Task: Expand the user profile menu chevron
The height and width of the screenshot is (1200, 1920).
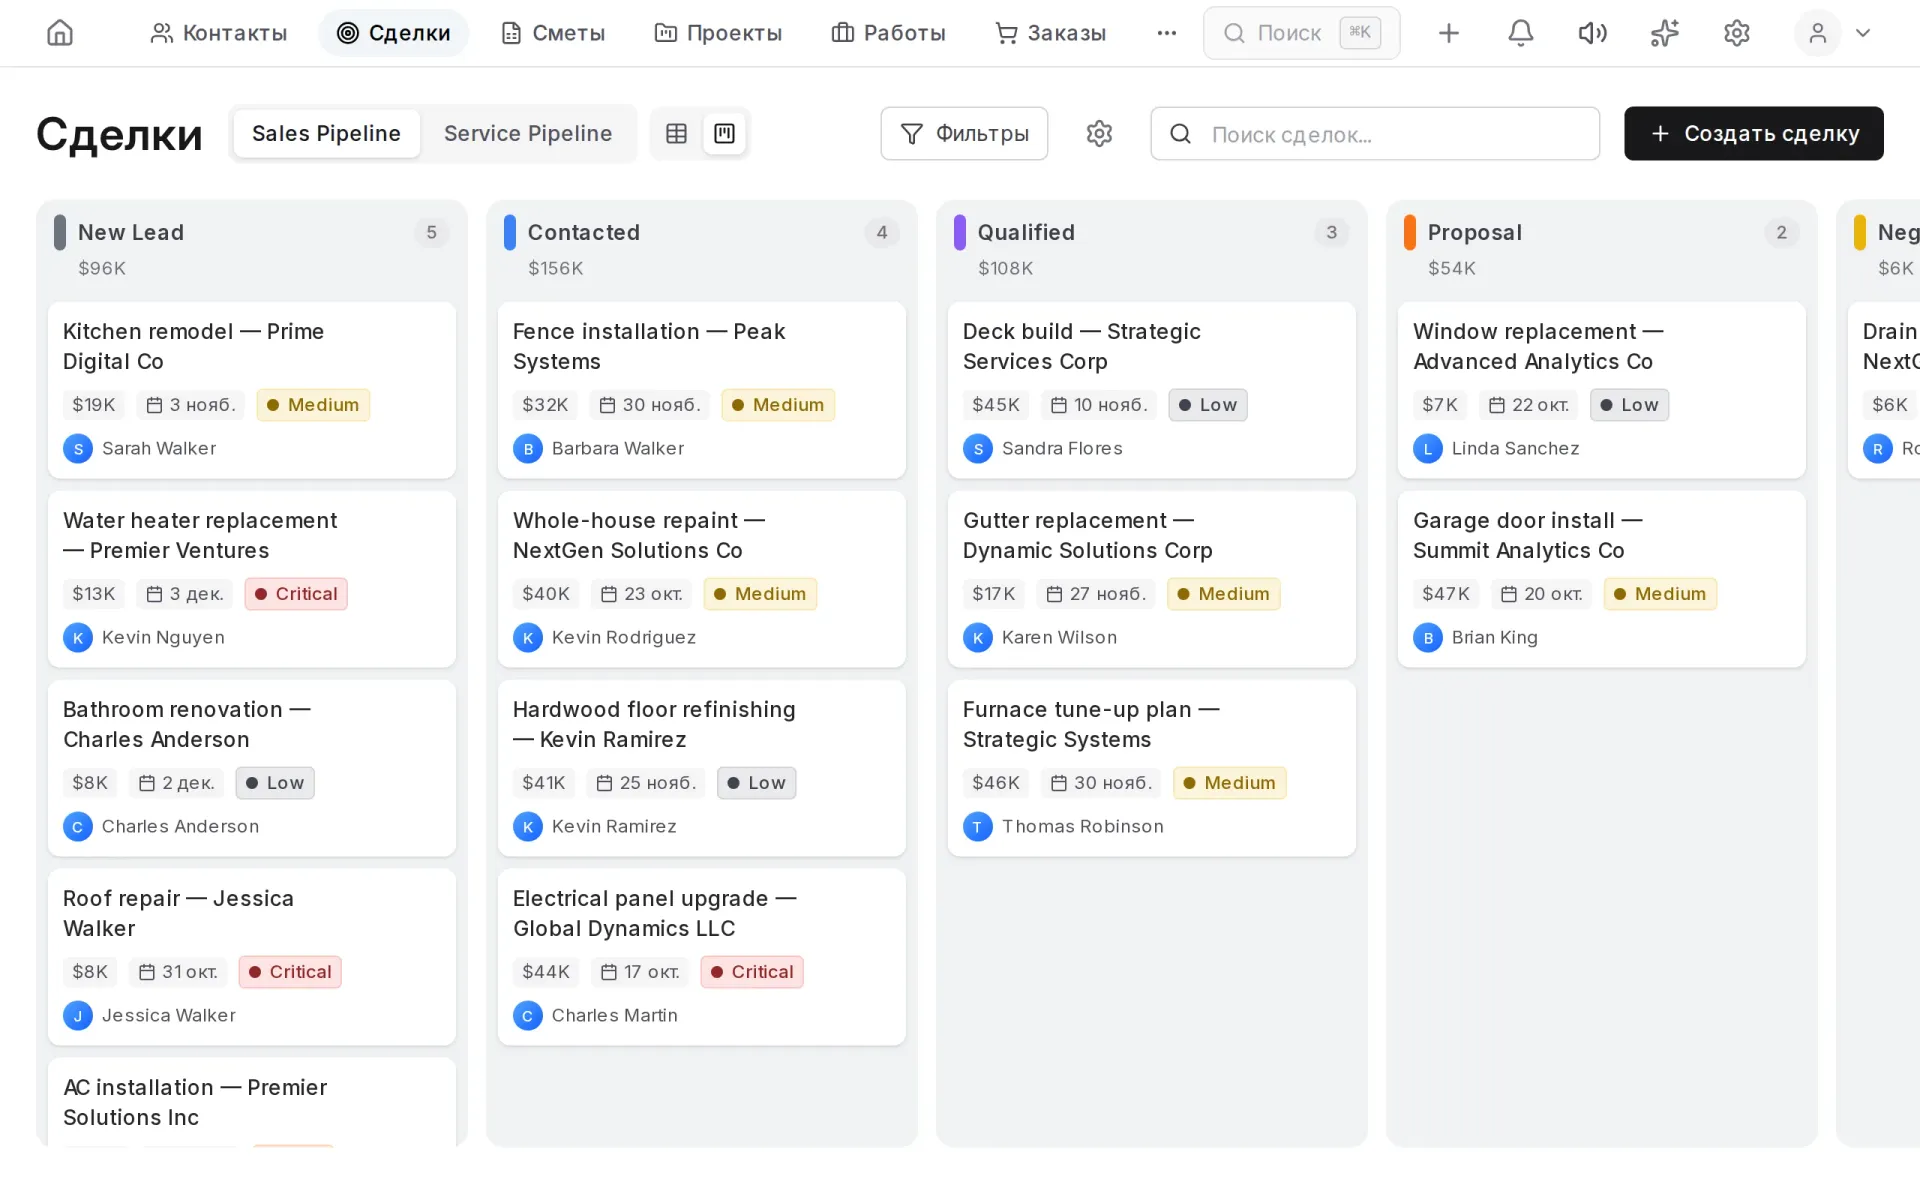Action: pos(1862,33)
